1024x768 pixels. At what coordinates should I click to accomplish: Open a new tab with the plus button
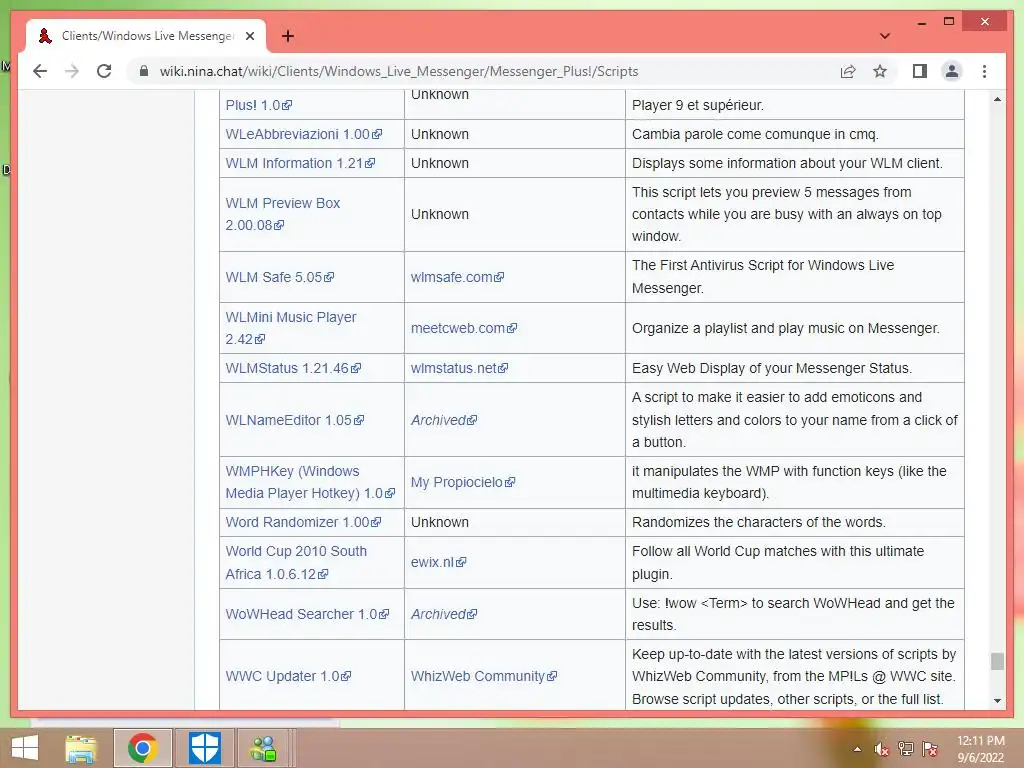click(x=287, y=36)
